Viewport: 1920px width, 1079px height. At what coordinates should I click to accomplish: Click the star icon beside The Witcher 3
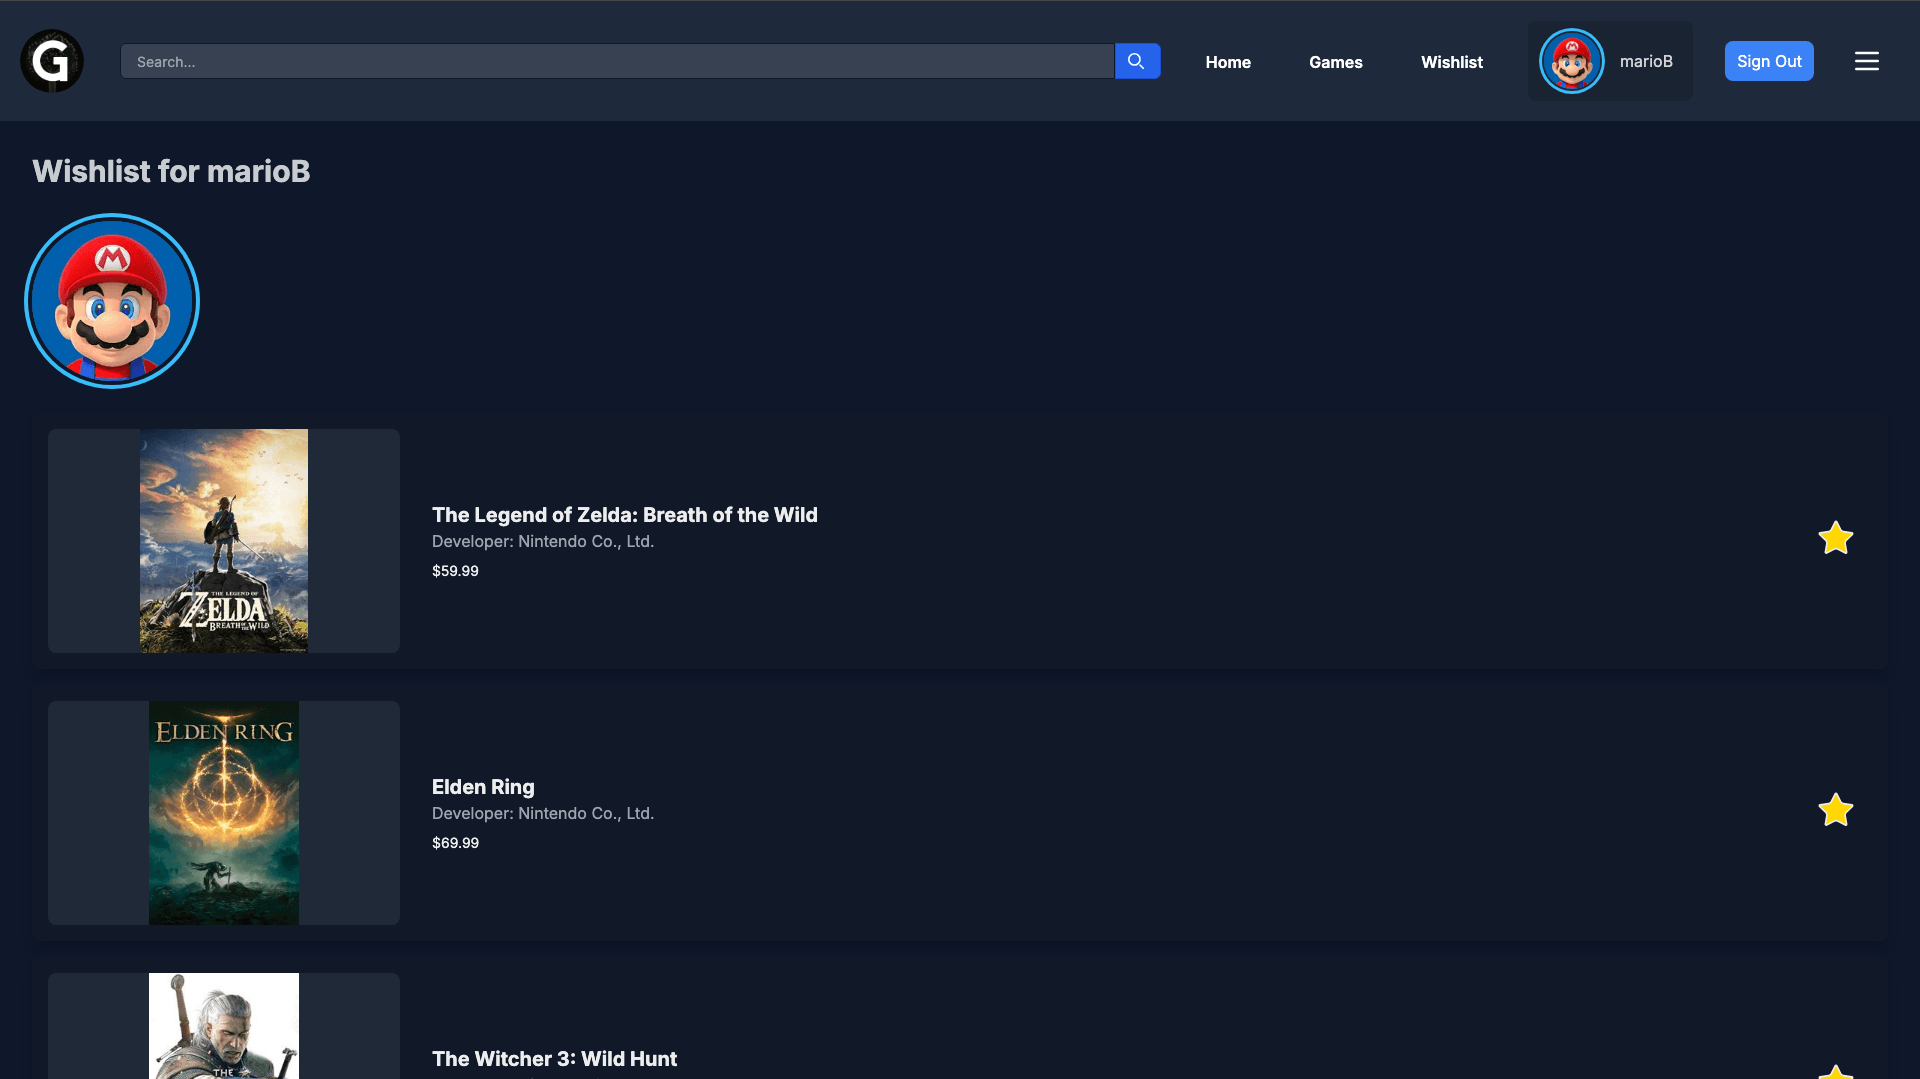tap(1836, 1072)
